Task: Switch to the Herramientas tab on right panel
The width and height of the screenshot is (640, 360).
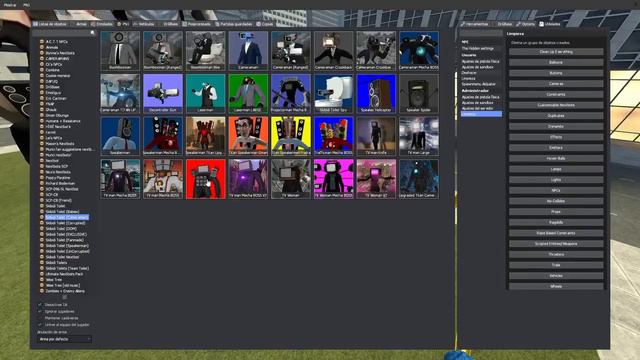Action: pyautogui.click(x=475, y=24)
